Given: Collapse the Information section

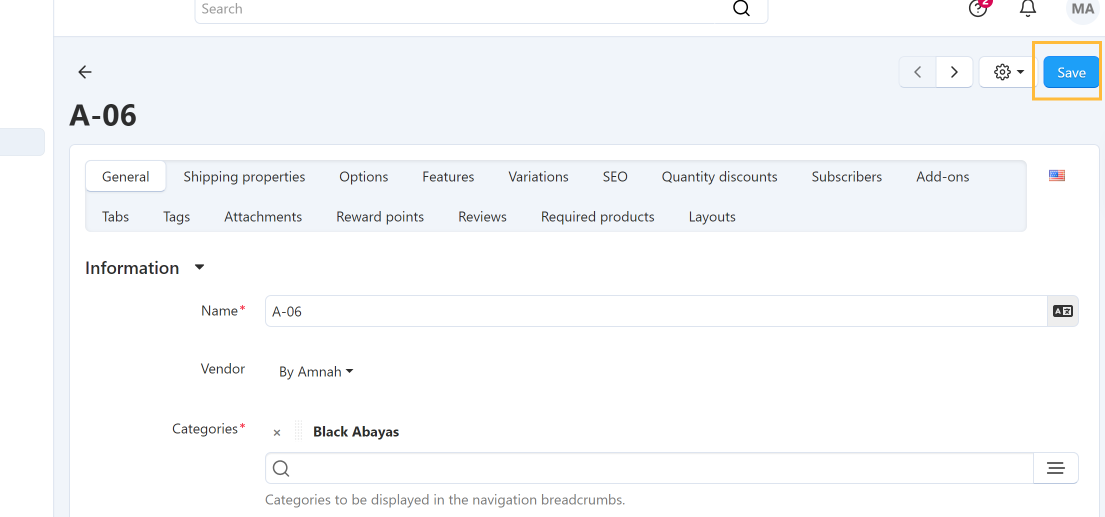Looking at the screenshot, I should [199, 268].
